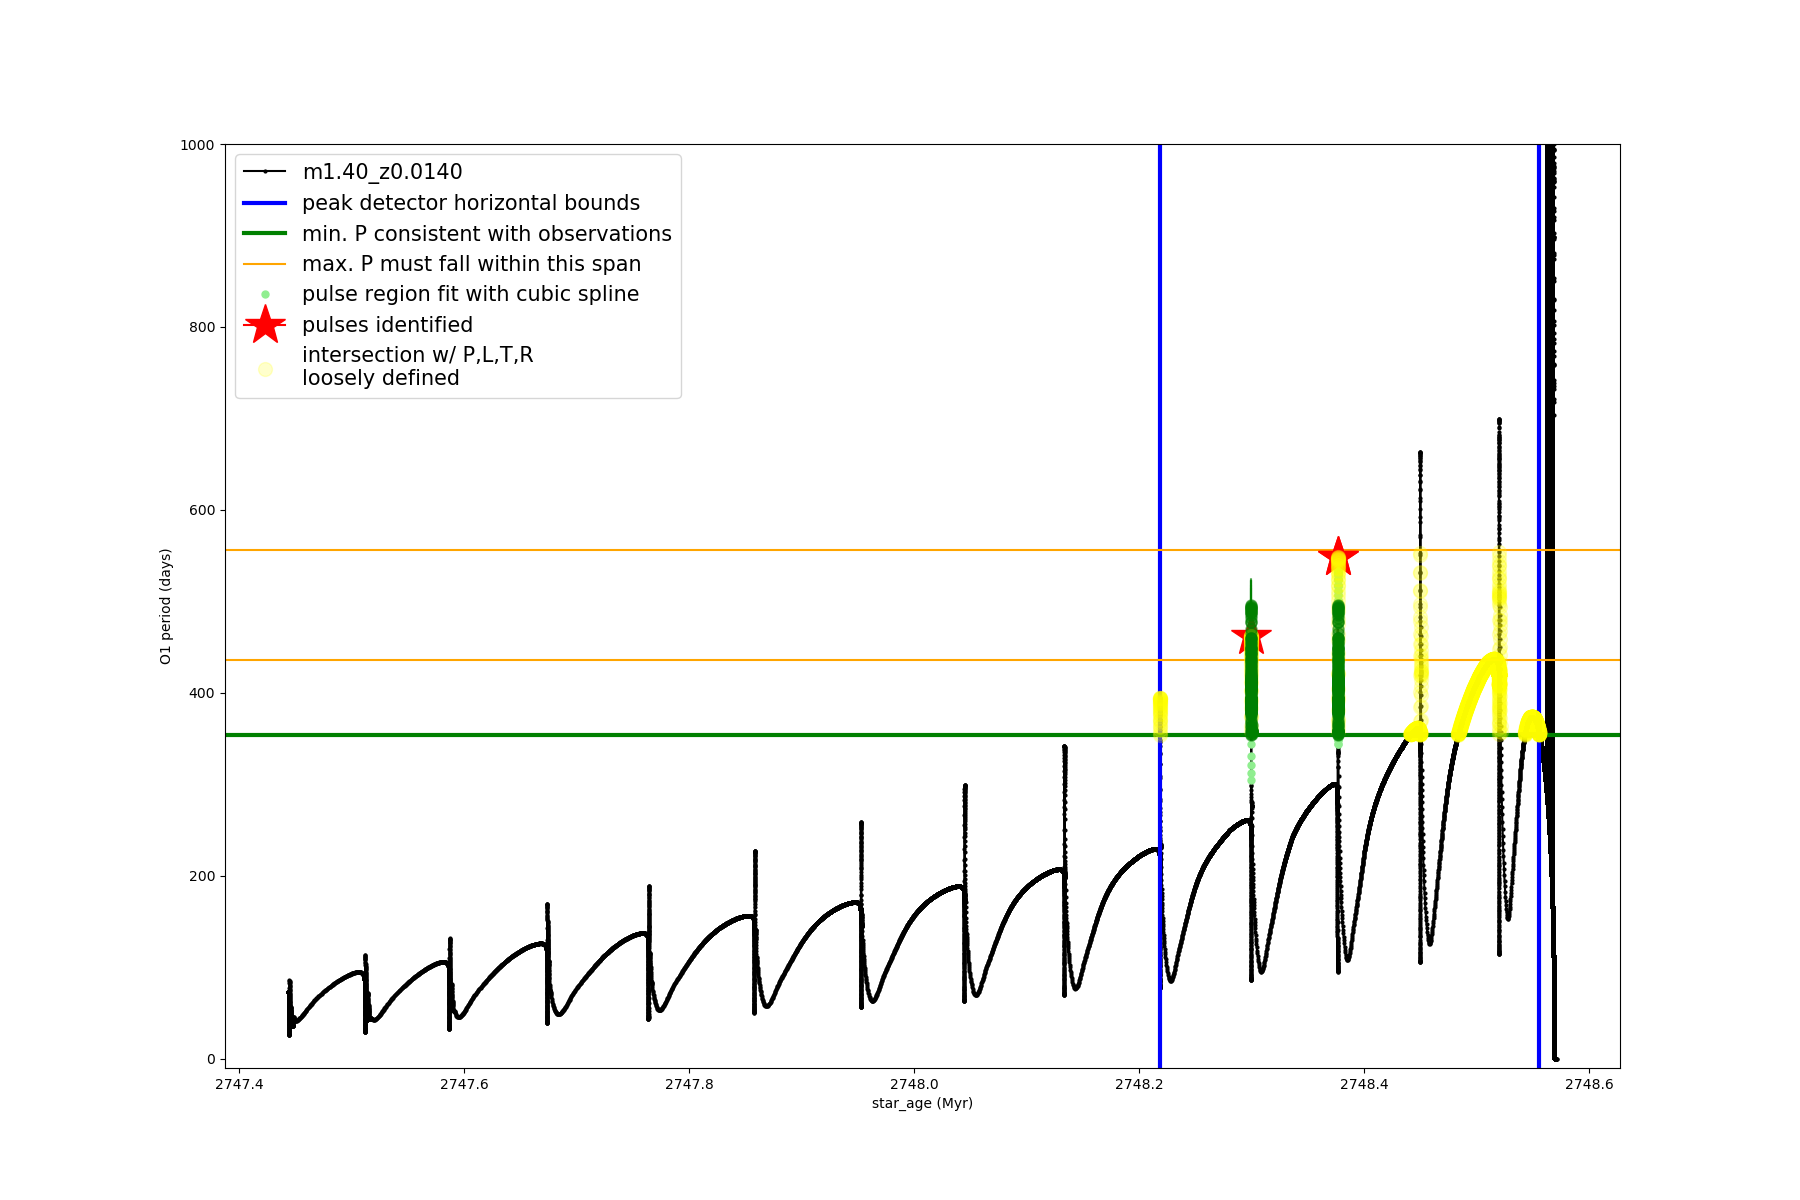This screenshot has width=1800, height=1200.
Task: Click the red star in the legend
Action: [265, 325]
